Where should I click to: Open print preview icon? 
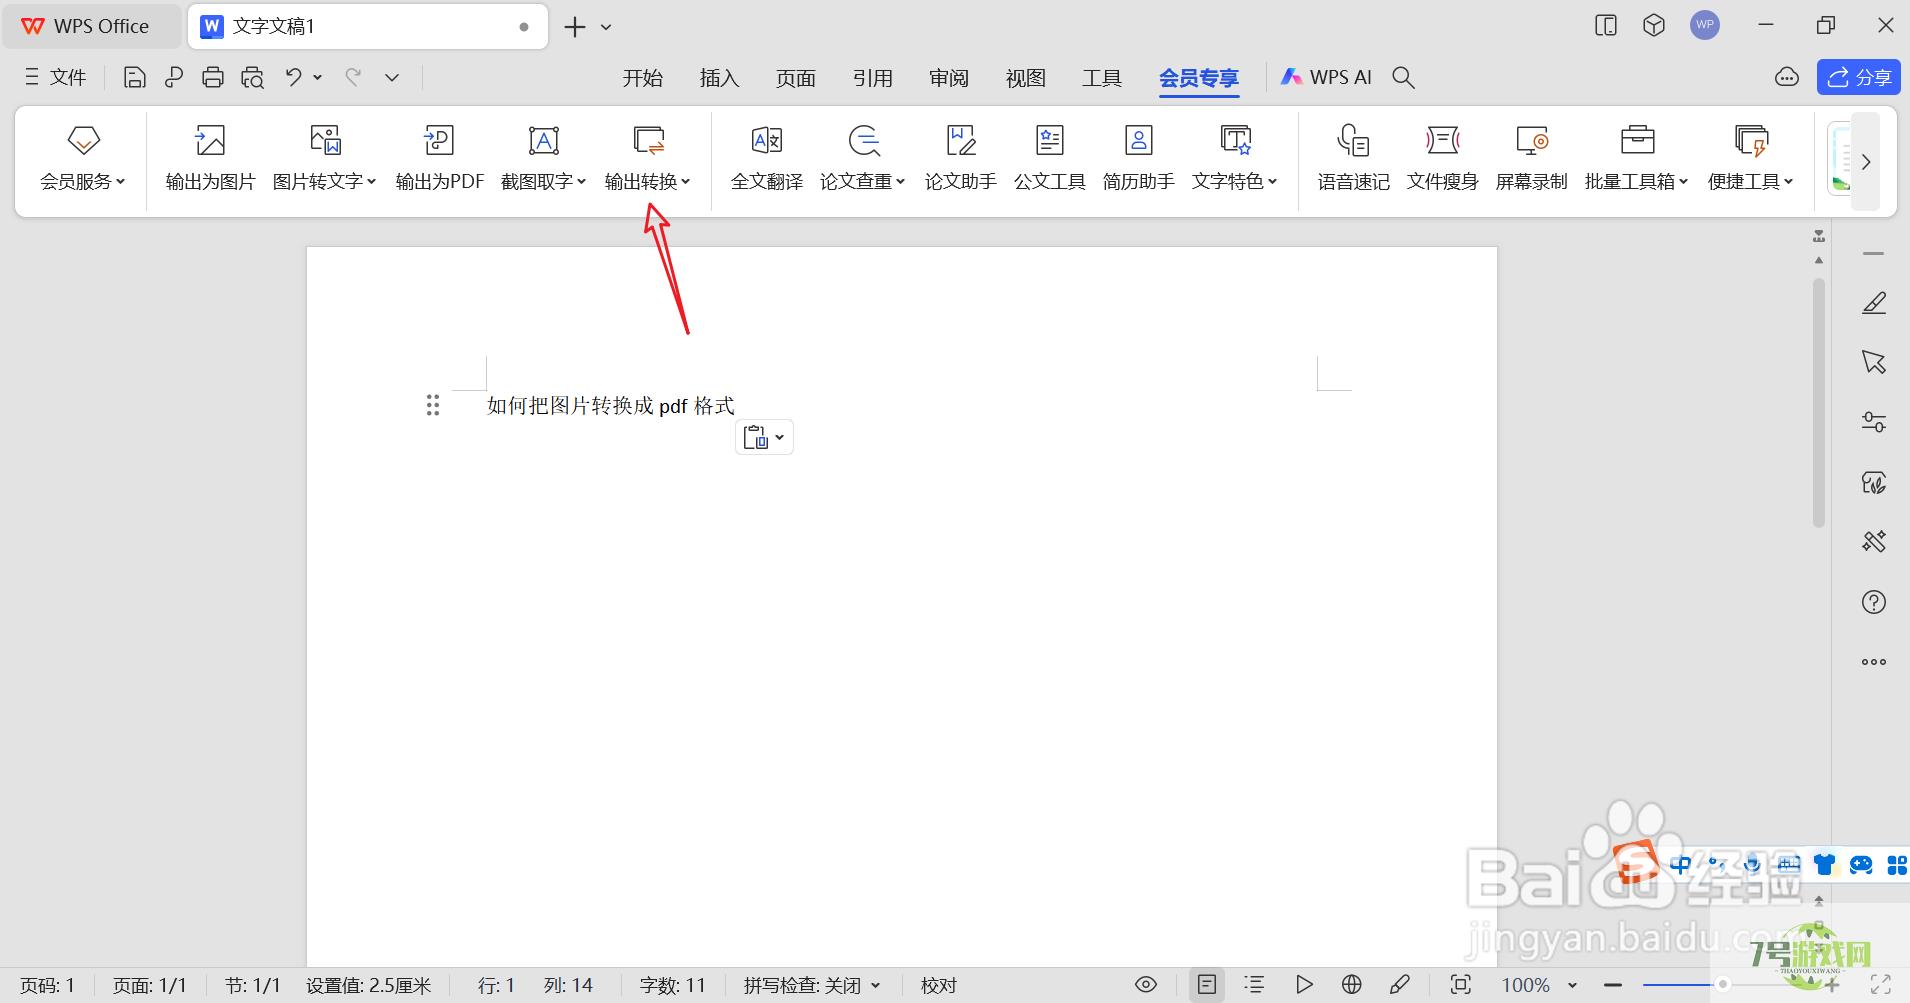tap(252, 77)
